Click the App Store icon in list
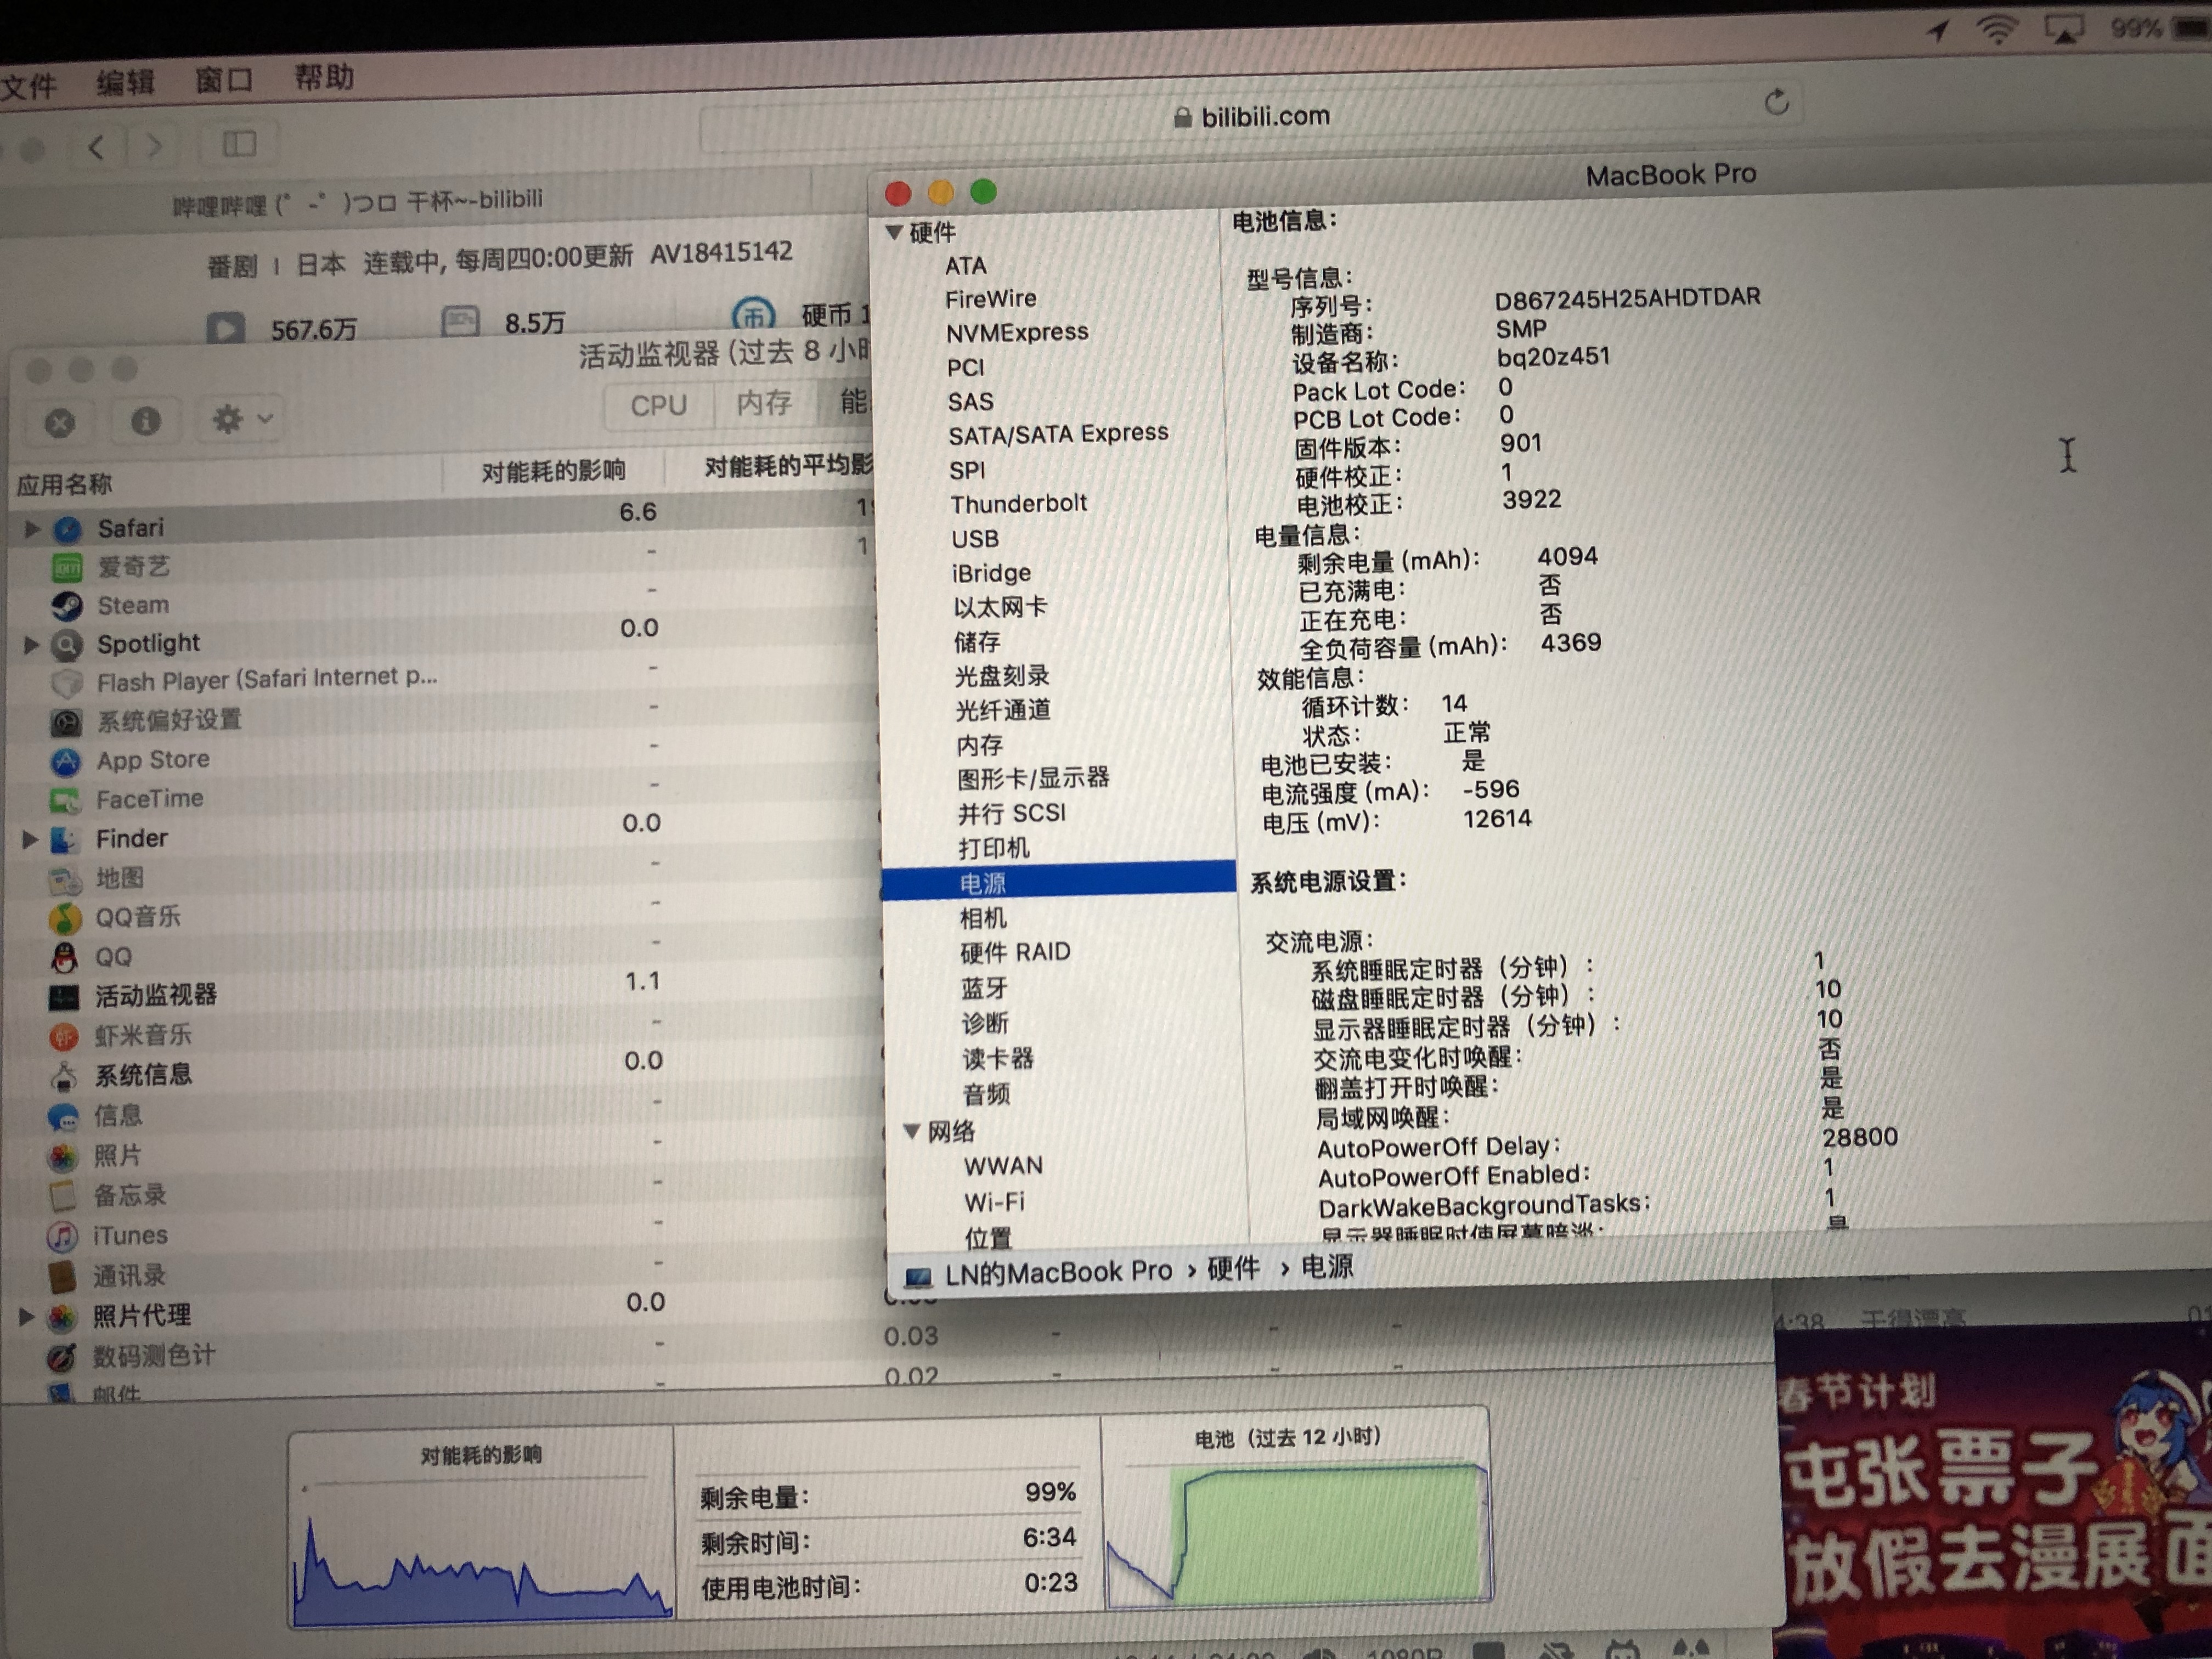 (x=65, y=762)
